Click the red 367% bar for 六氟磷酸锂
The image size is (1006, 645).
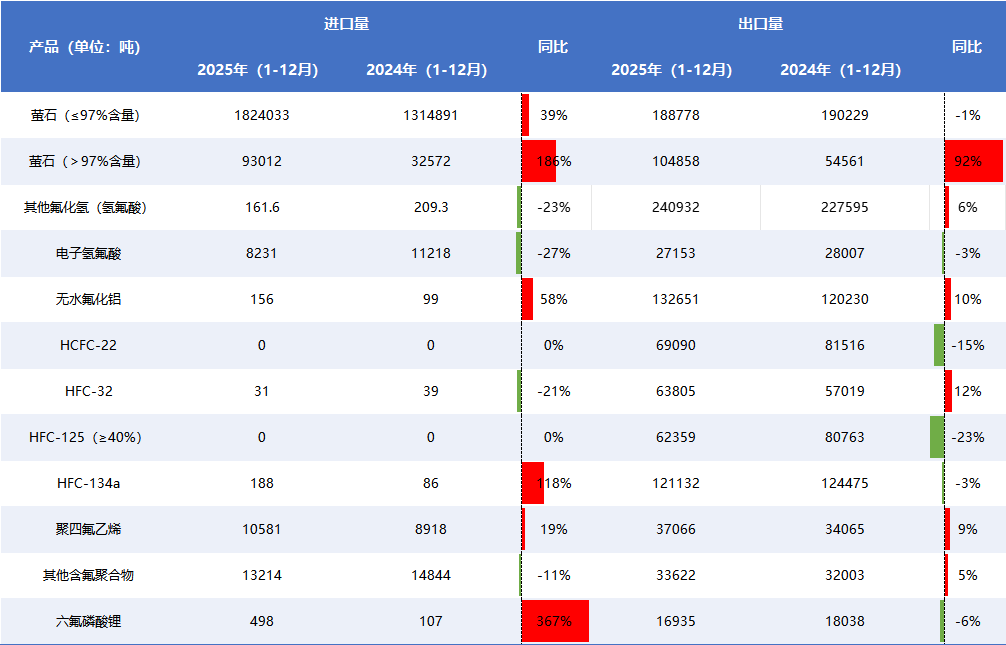(x=555, y=621)
